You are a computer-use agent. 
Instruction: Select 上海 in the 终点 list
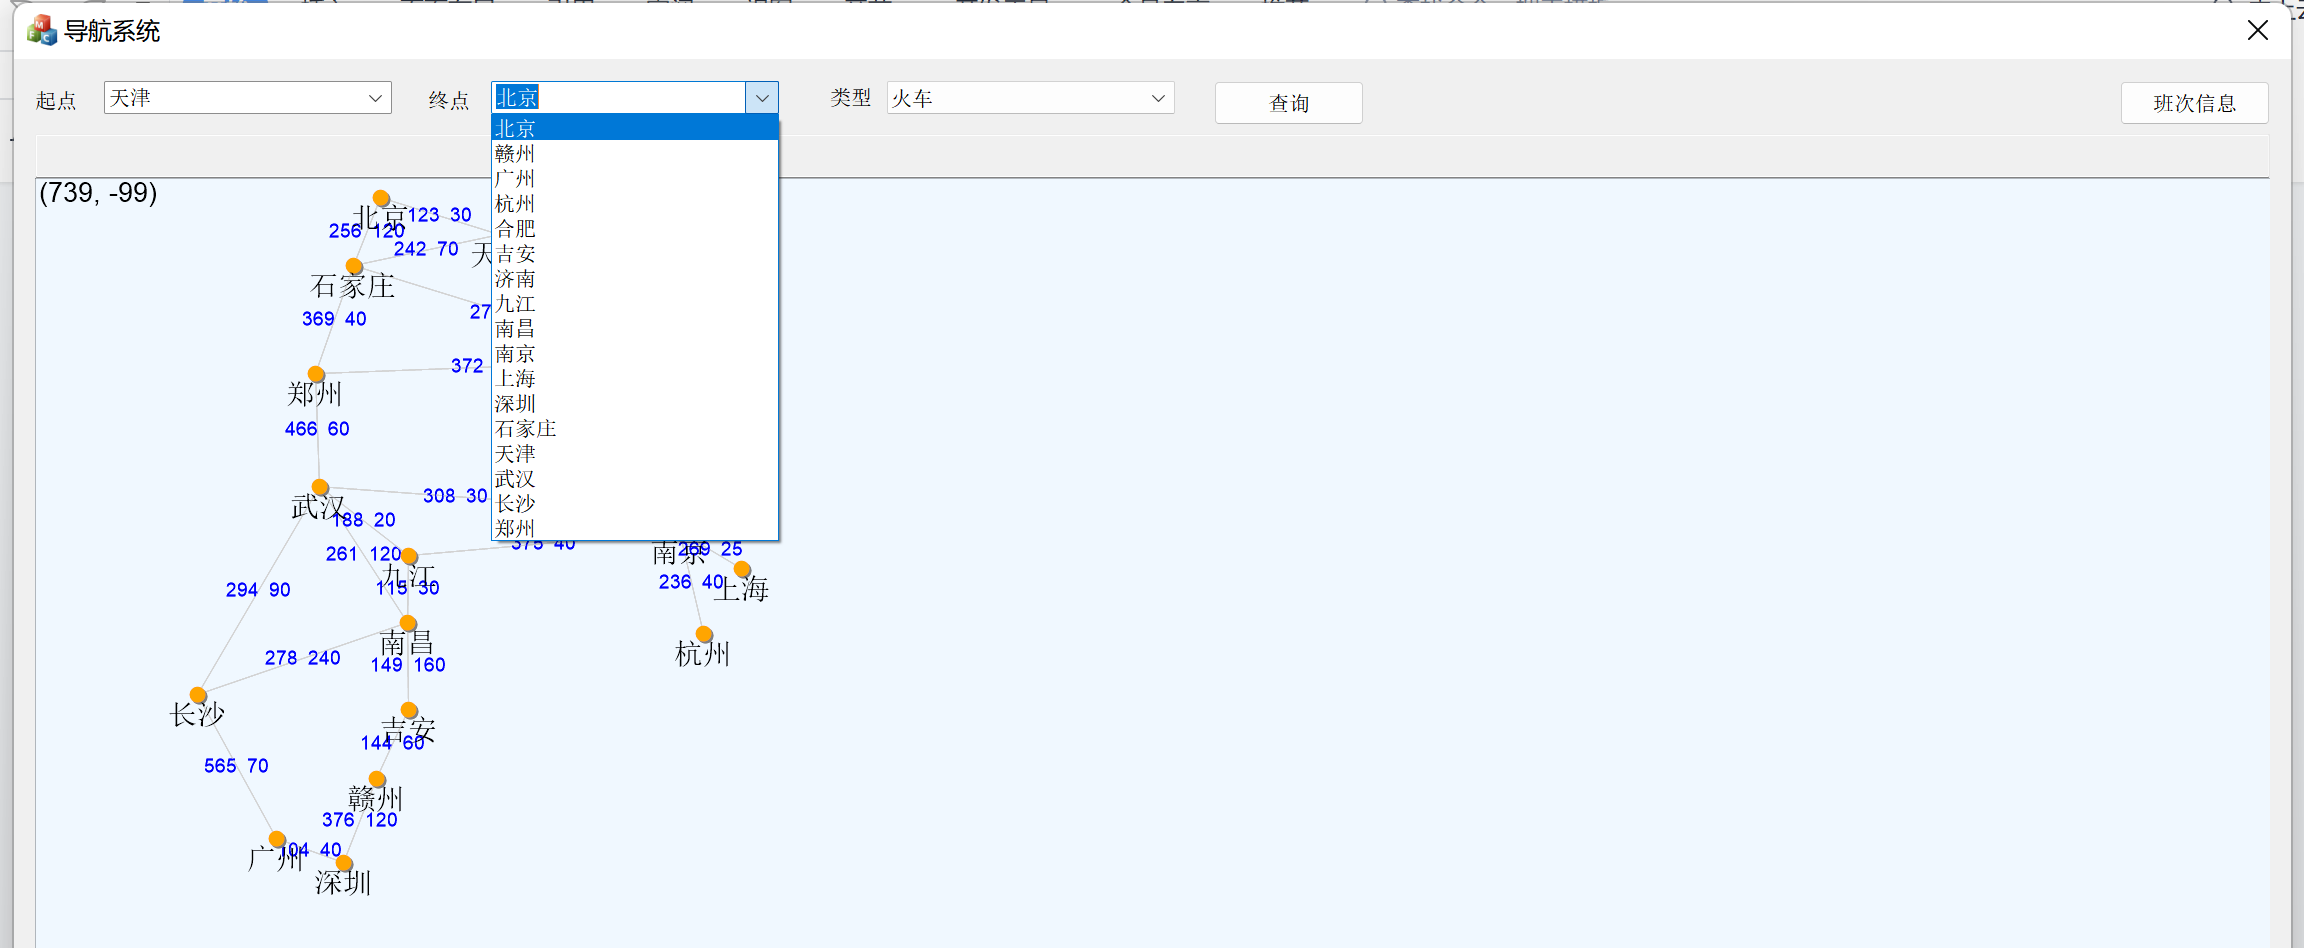[635, 378]
